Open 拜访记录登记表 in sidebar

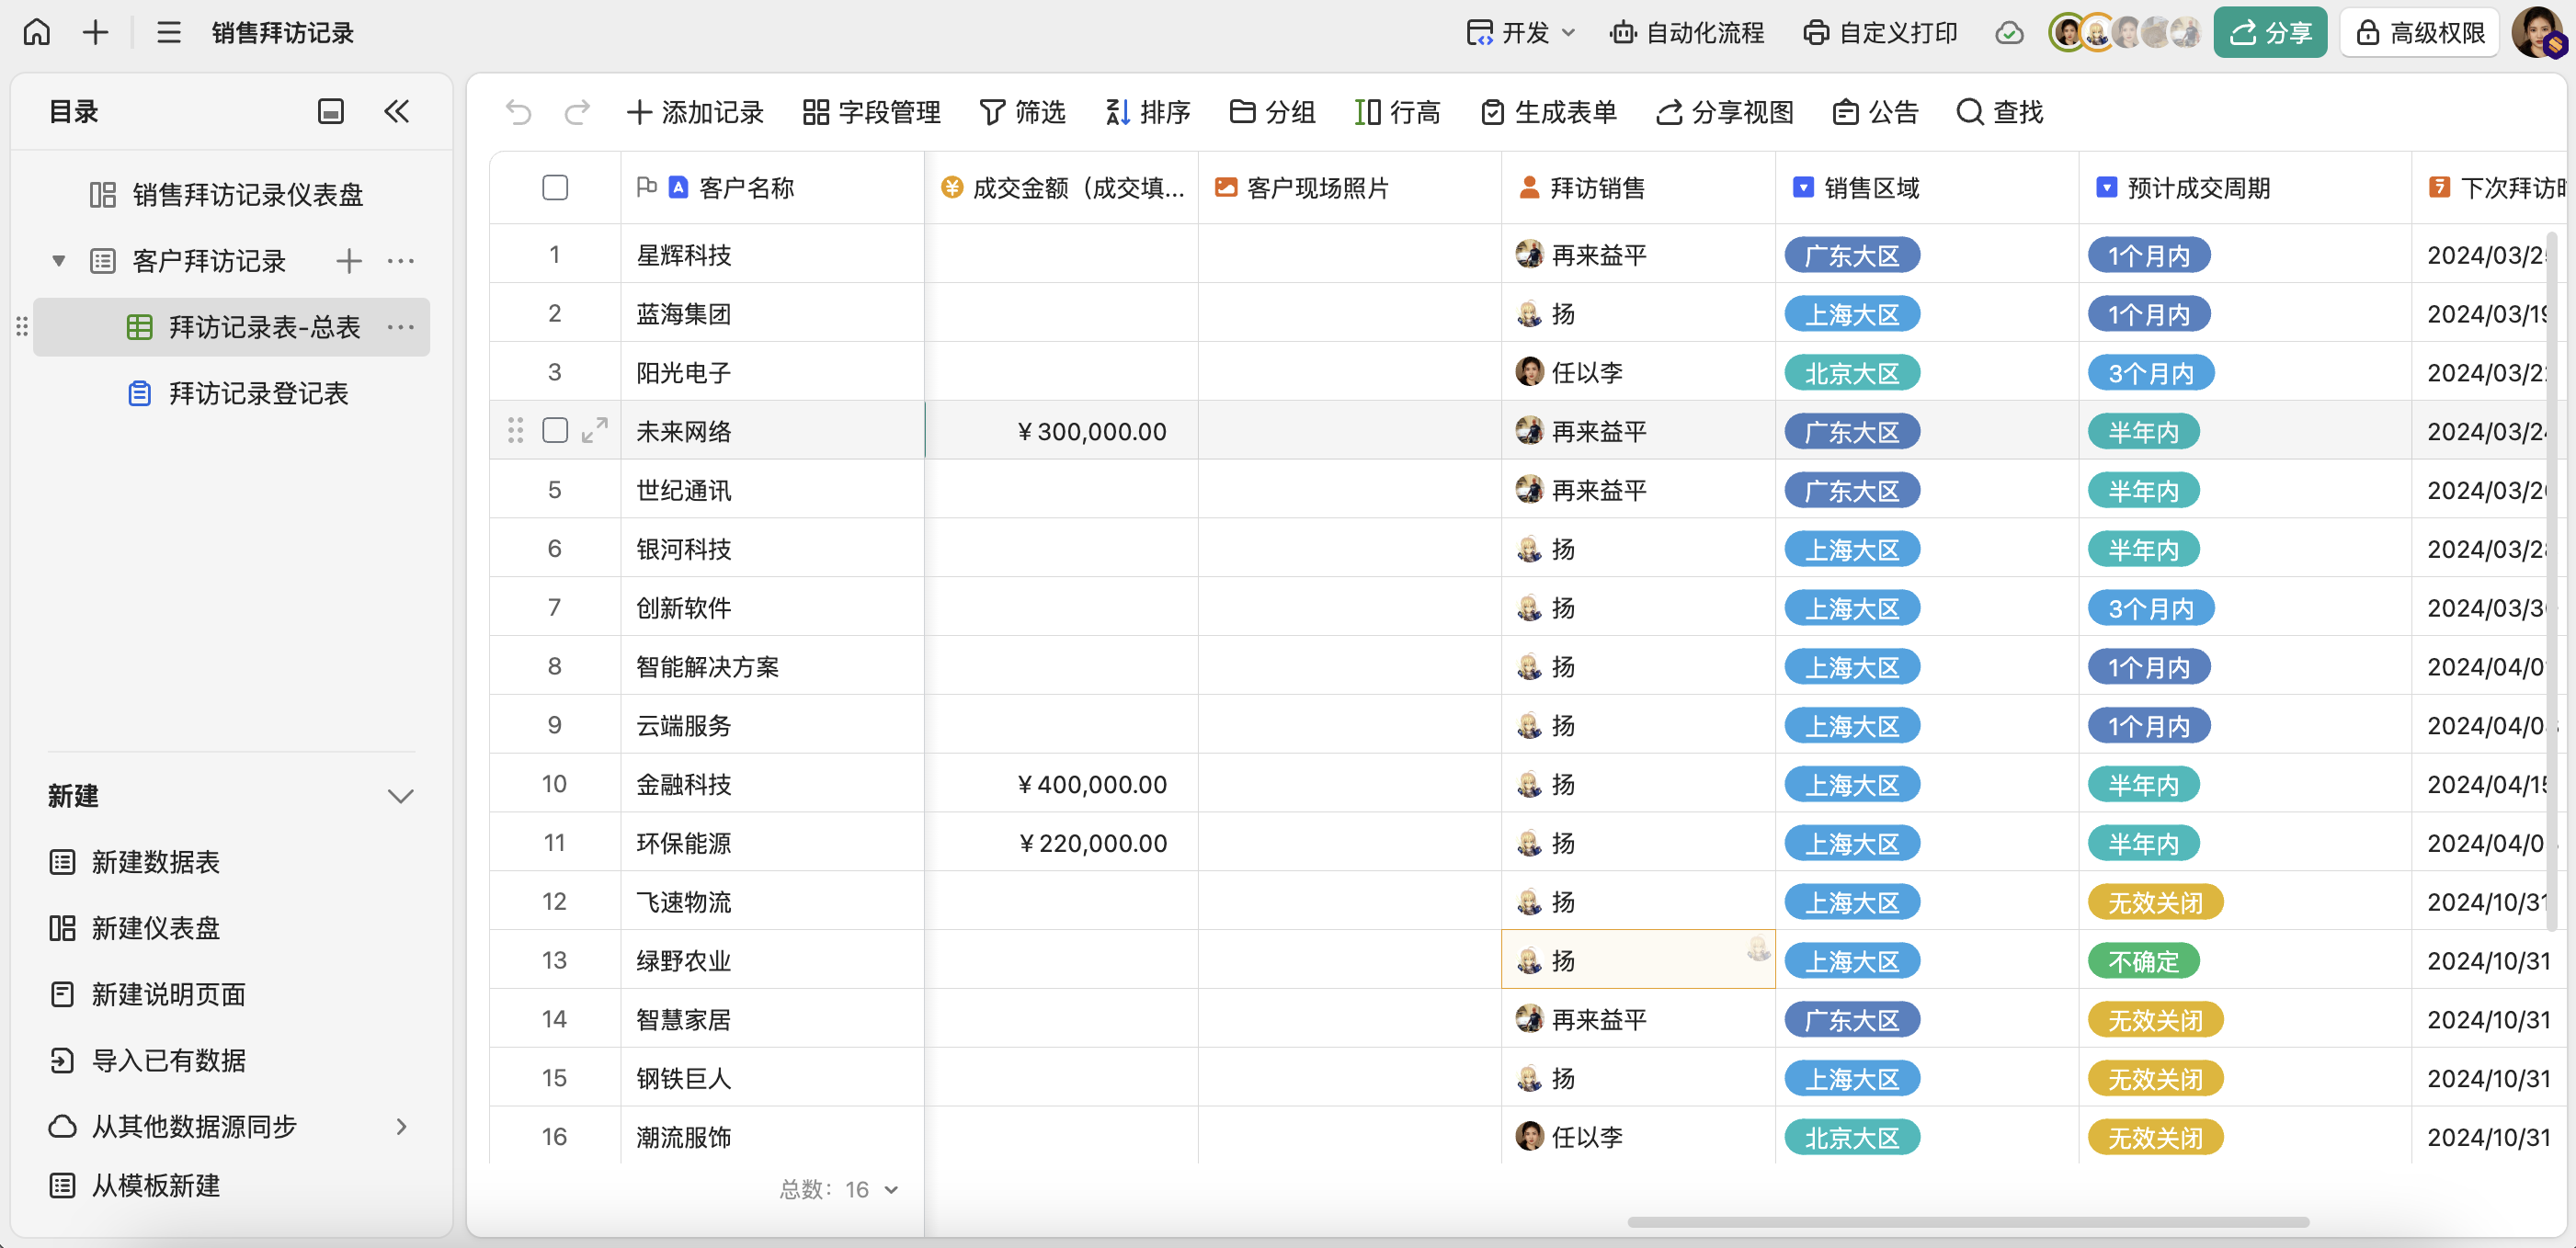(258, 393)
